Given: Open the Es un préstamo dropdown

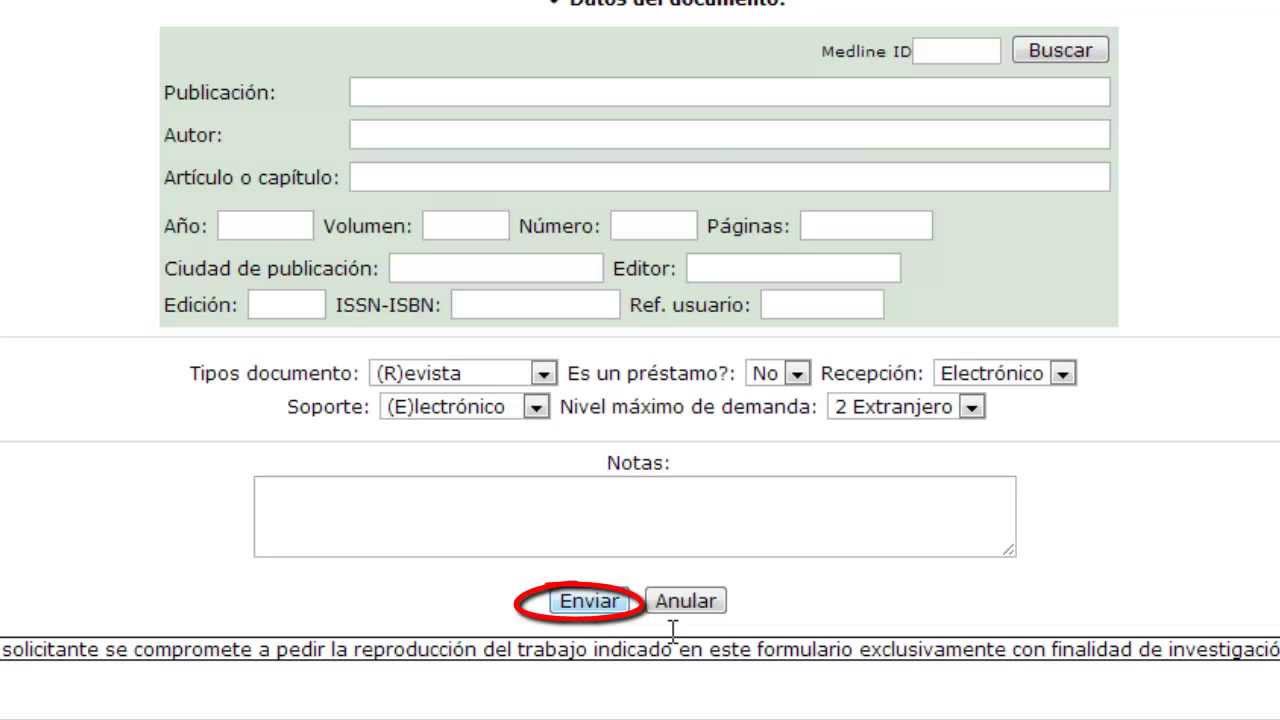Looking at the screenshot, I should 777,373.
